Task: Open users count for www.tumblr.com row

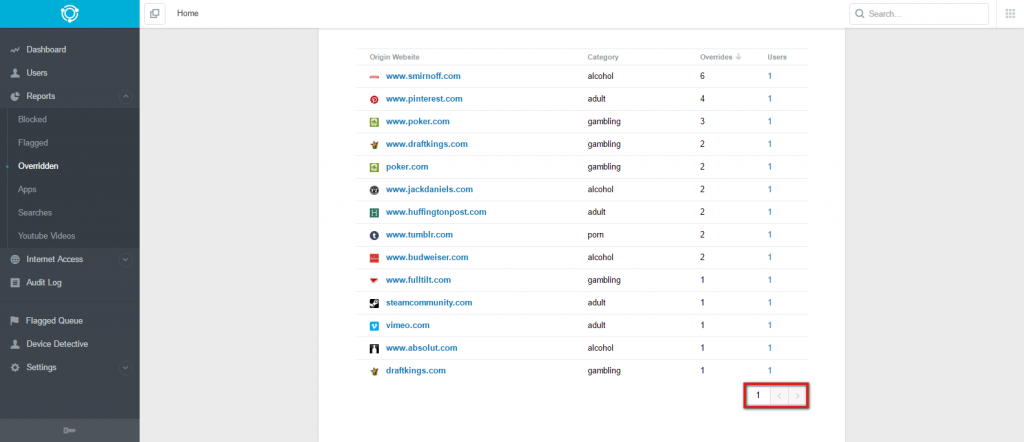Action: pos(770,234)
